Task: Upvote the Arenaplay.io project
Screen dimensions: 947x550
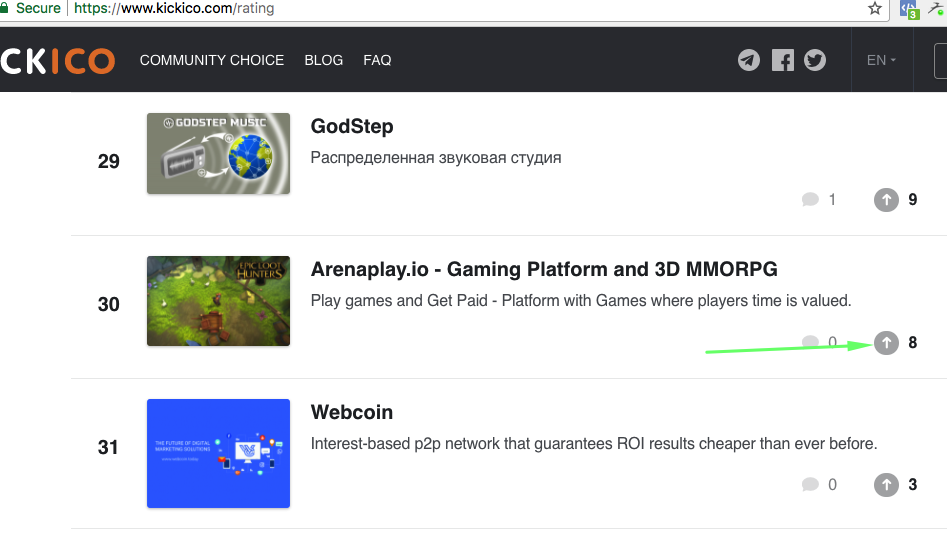Action: click(886, 343)
